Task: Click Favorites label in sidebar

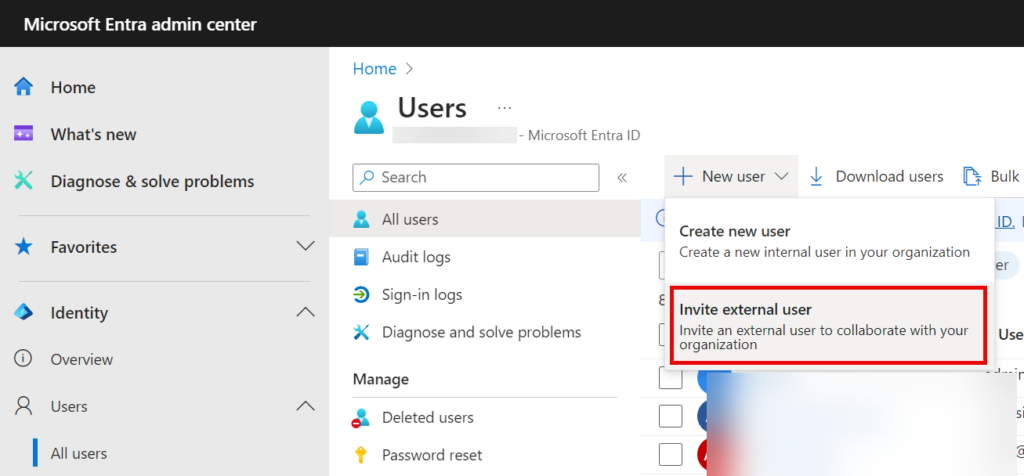Action: pos(84,247)
